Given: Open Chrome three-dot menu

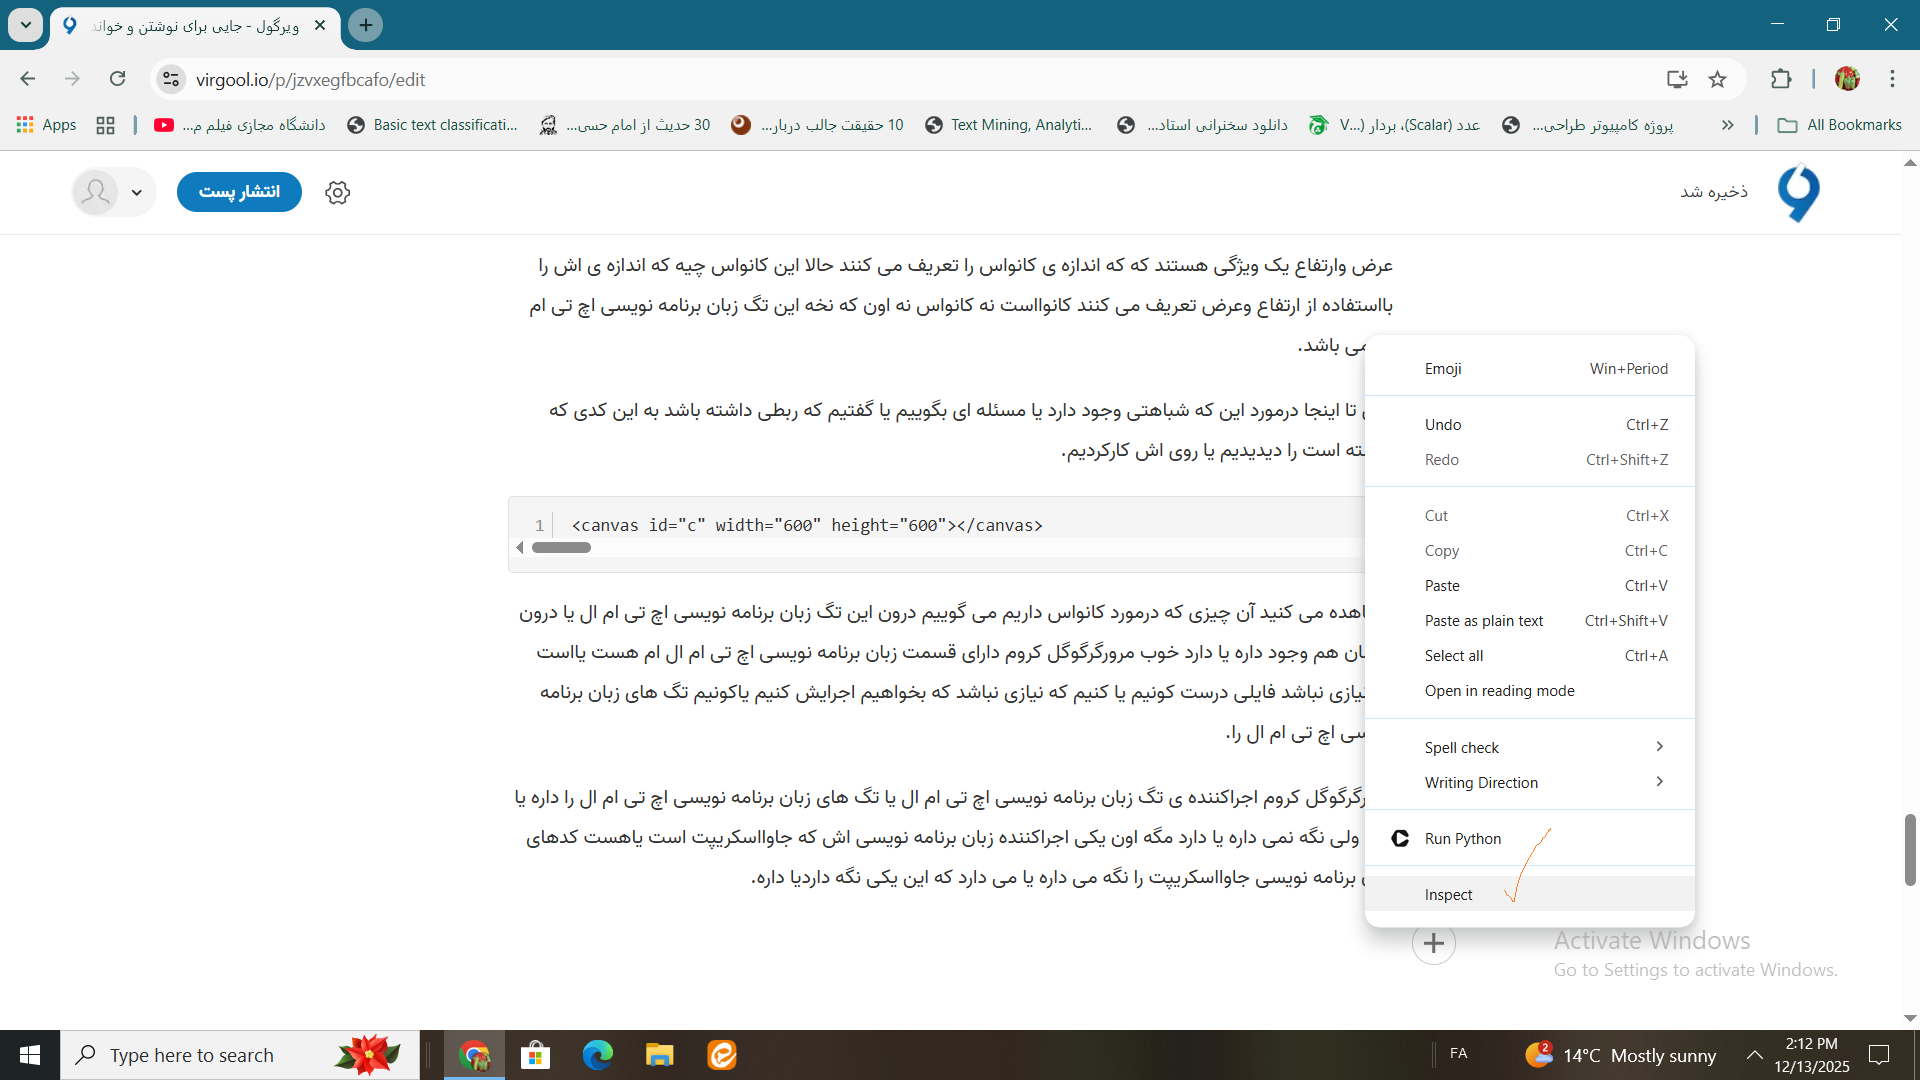Looking at the screenshot, I should 1892,79.
